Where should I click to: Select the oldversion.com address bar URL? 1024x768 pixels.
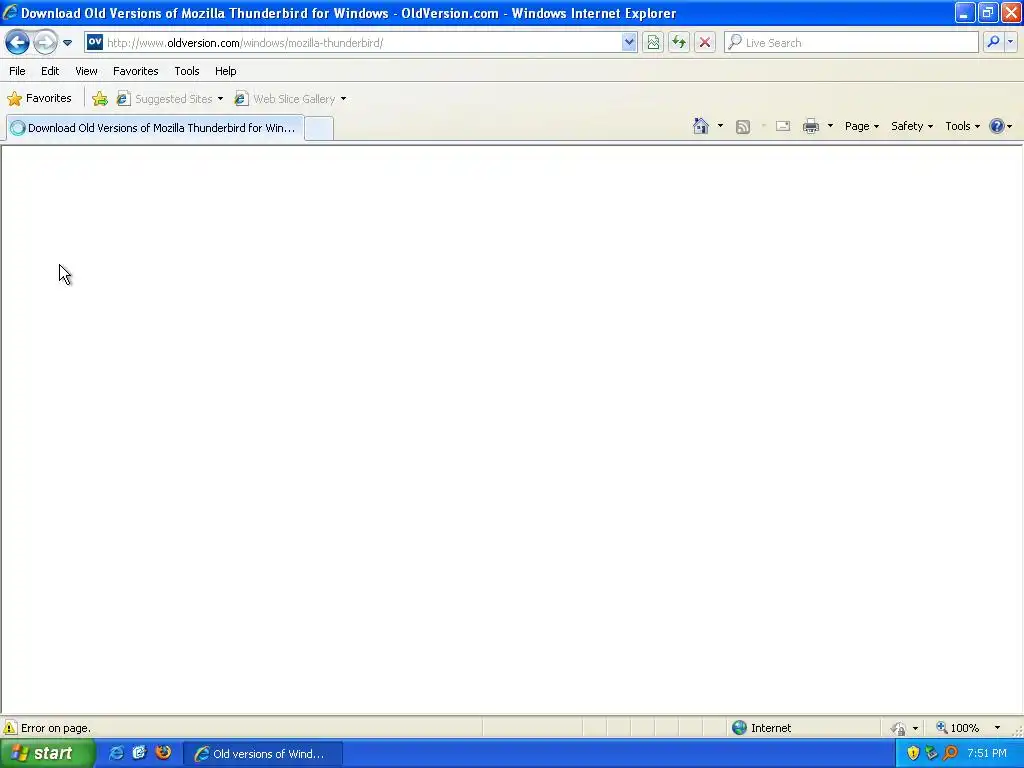(245, 43)
